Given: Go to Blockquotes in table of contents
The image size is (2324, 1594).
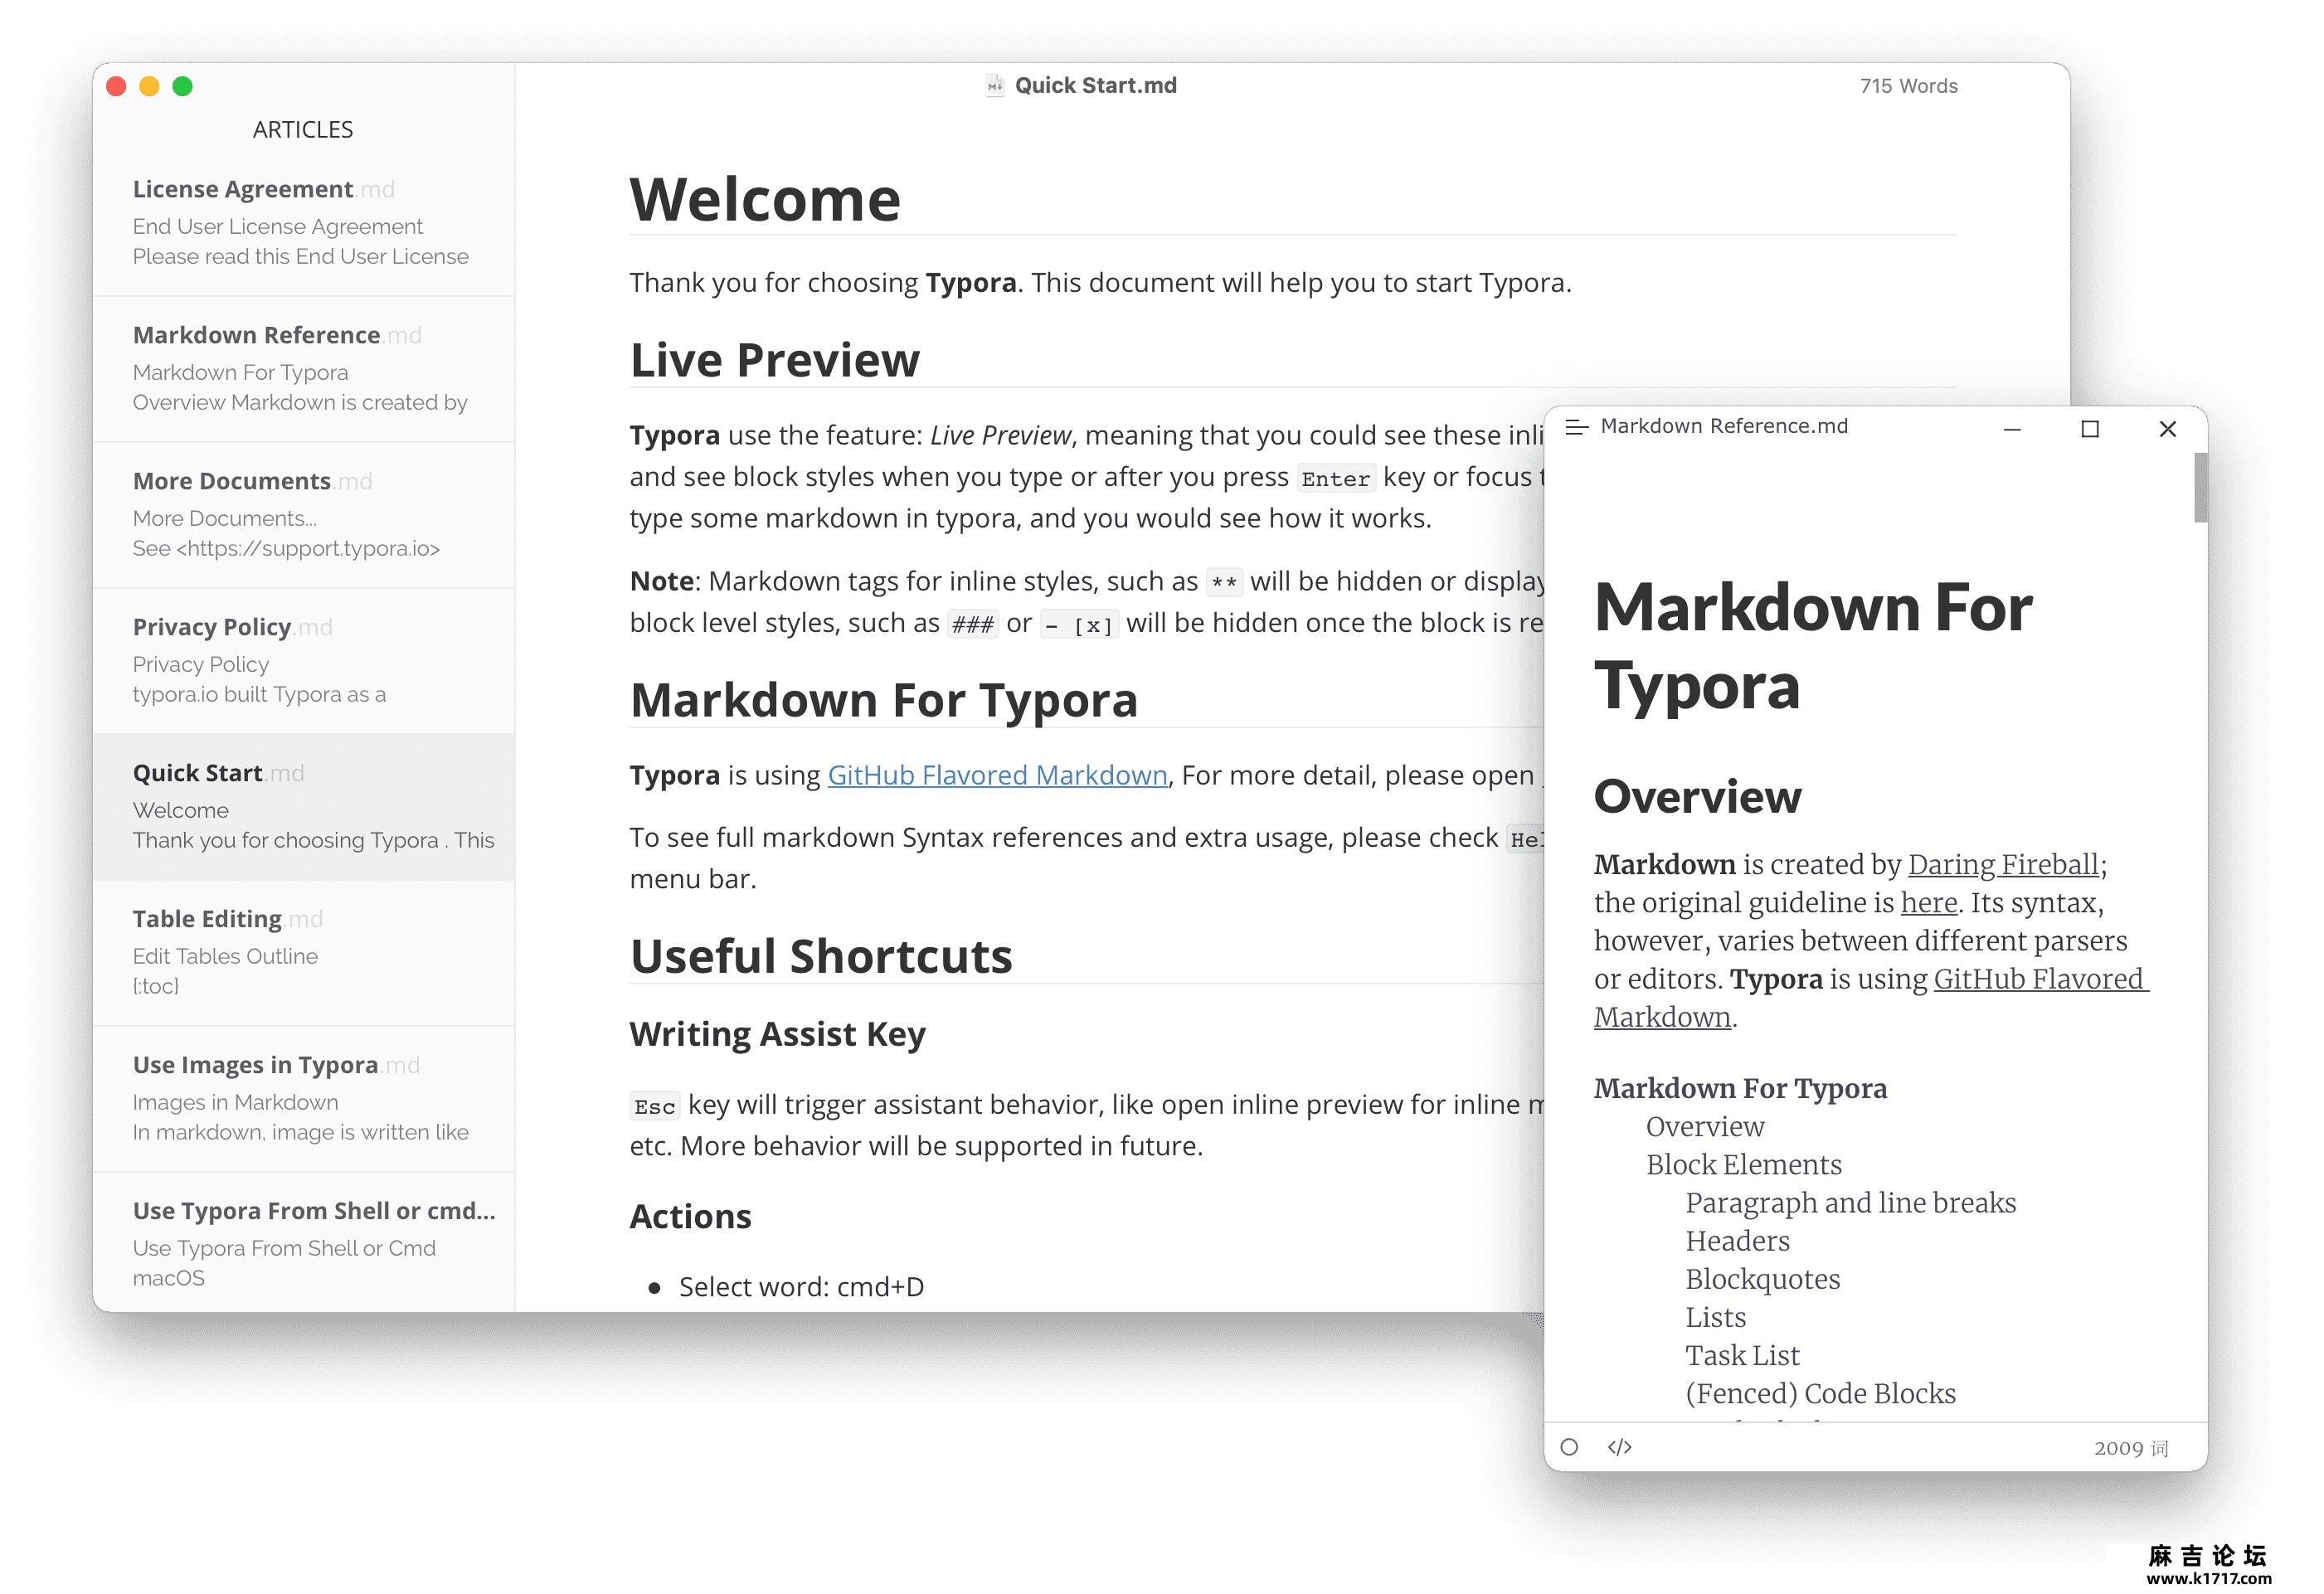Looking at the screenshot, I should coord(1762,1278).
